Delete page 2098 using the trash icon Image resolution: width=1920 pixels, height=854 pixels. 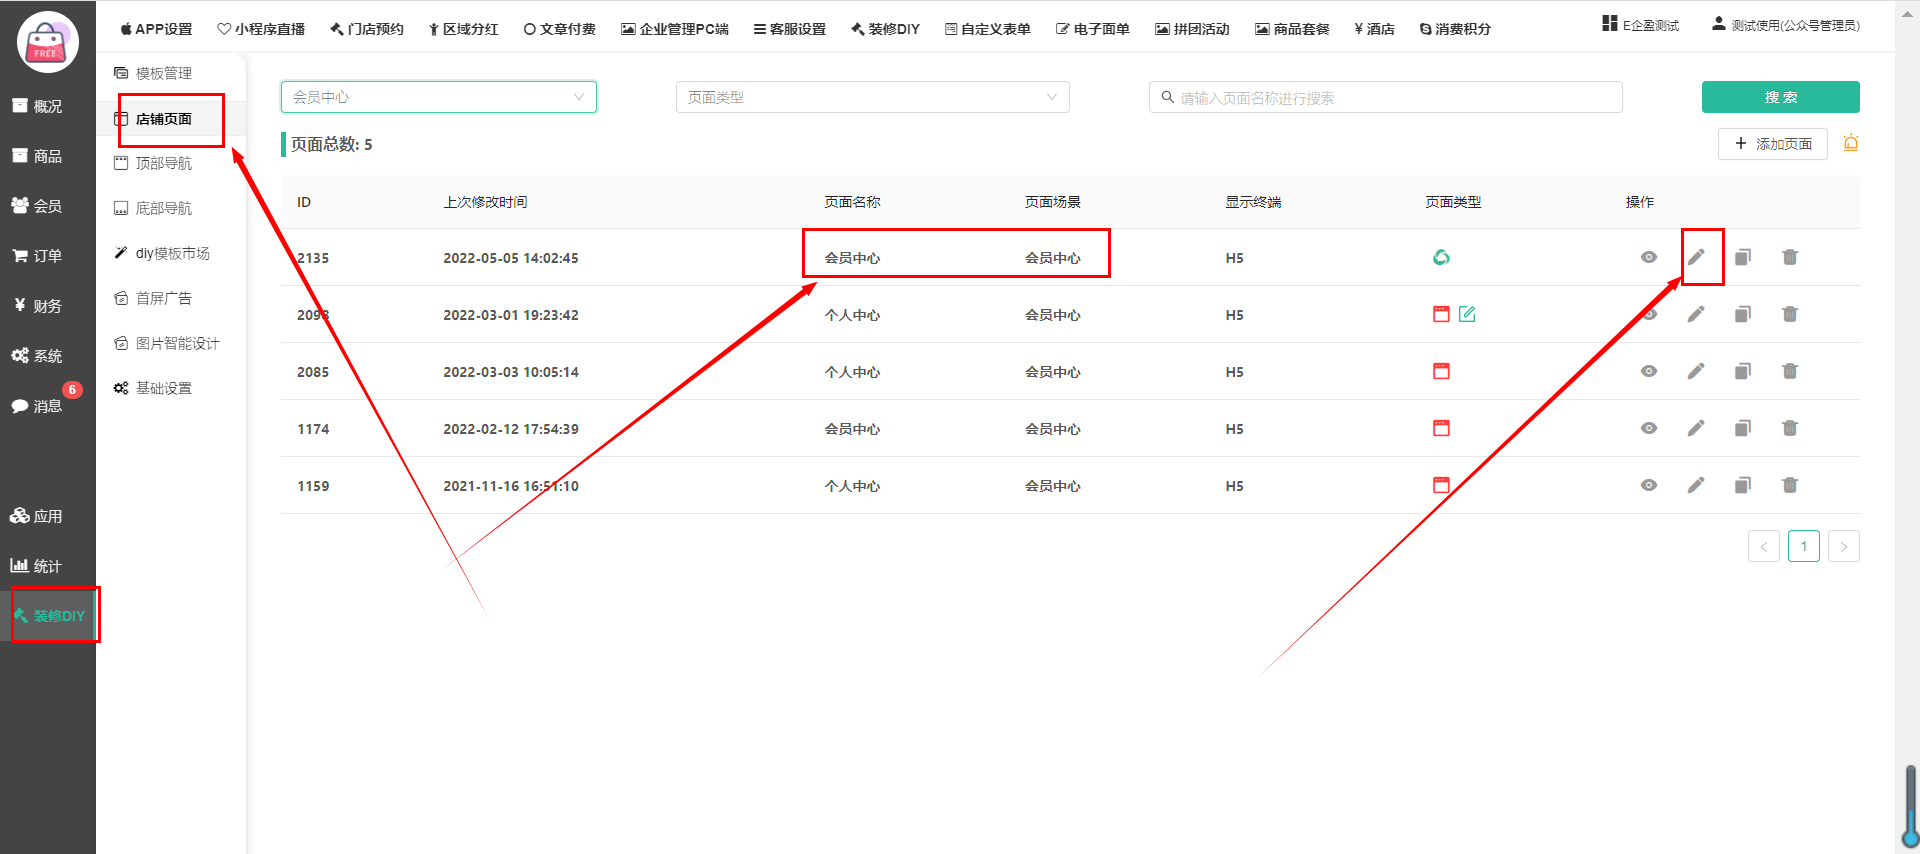pyautogui.click(x=1790, y=314)
